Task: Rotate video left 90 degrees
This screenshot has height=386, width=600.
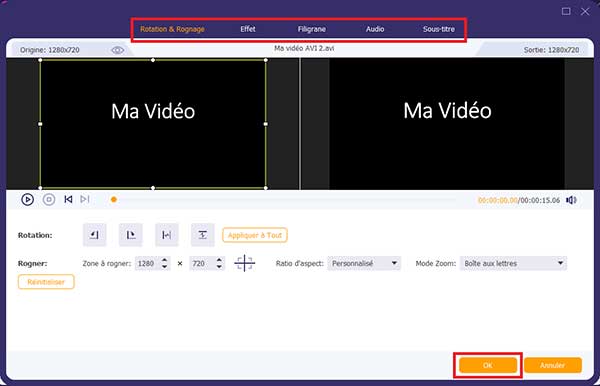Action: point(95,235)
